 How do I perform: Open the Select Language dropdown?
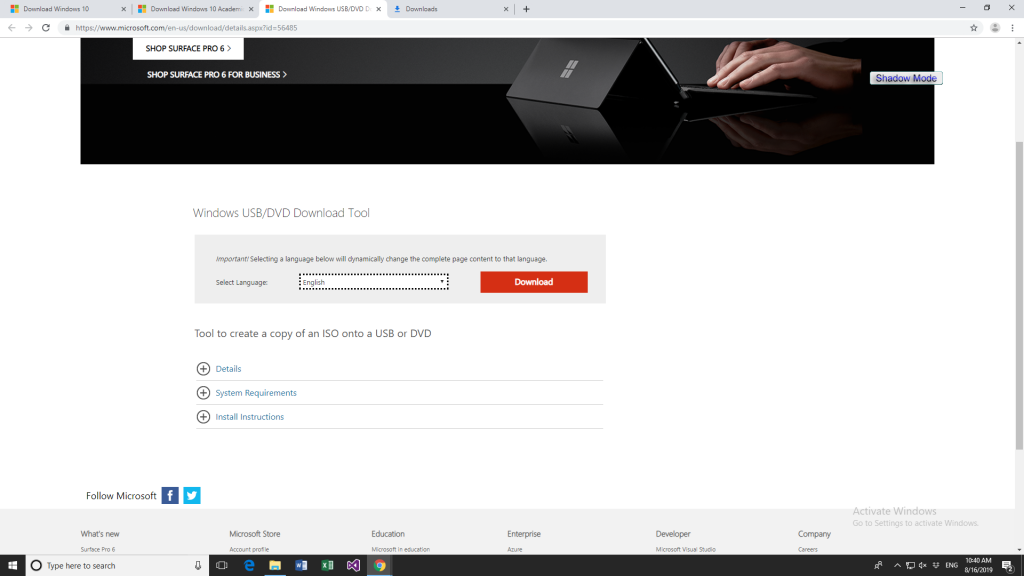coord(374,282)
